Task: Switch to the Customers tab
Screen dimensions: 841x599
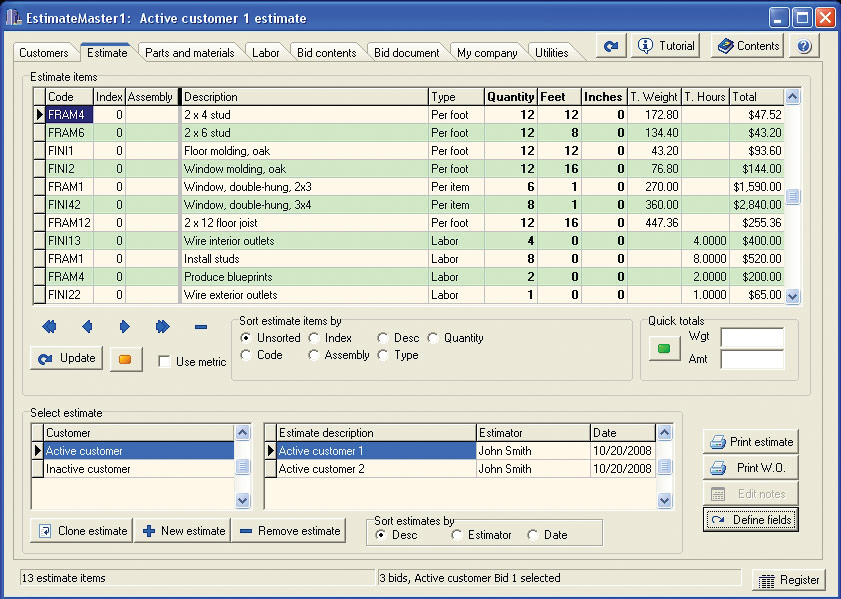Action: (x=44, y=53)
